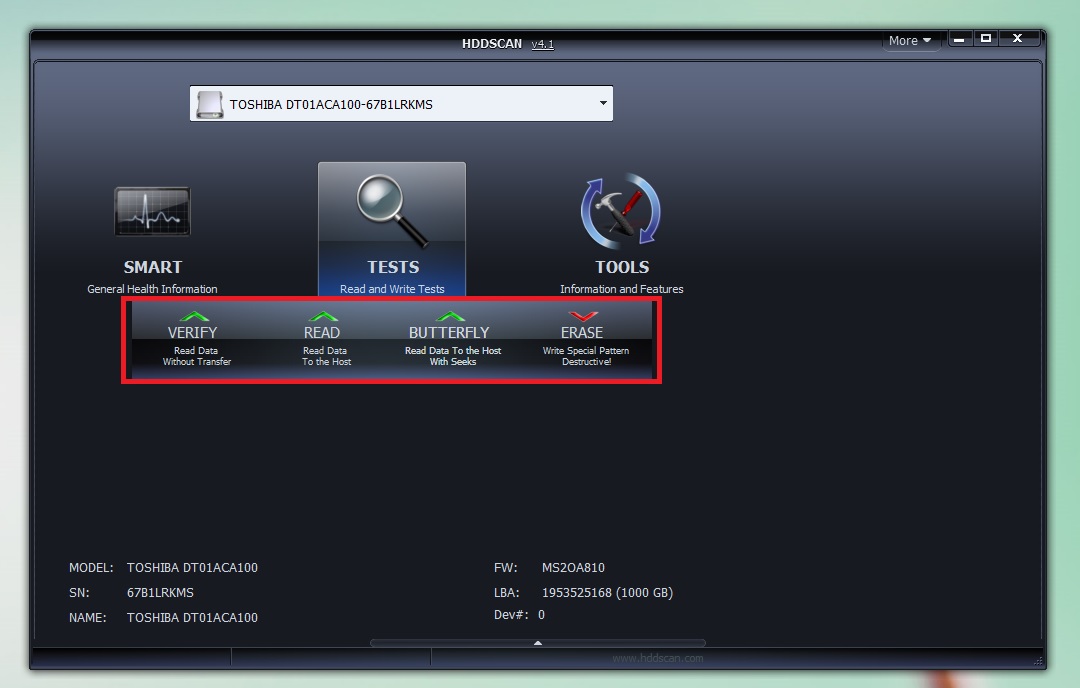Open the TOOLS hammer icon
1080x688 pixels.
pyautogui.click(x=621, y=211)
